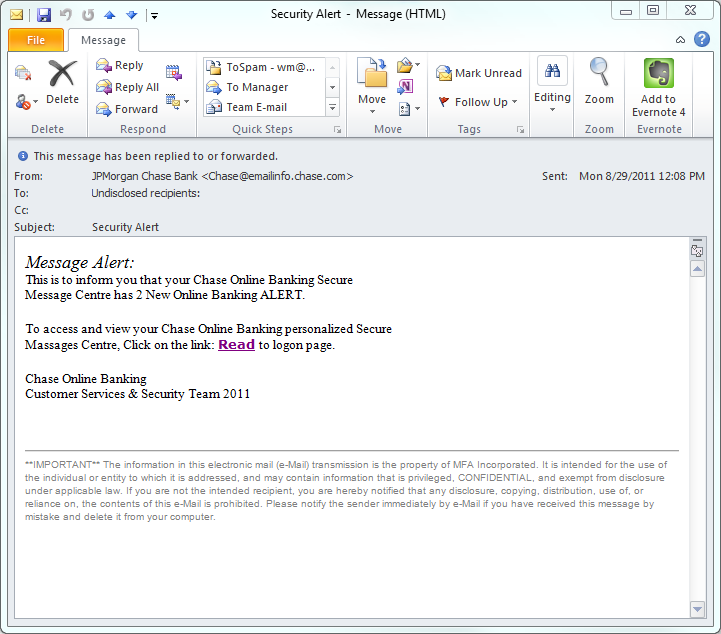Open the Tags dialog launcher
Screen dimensions: 721x634
coord(521,130)
